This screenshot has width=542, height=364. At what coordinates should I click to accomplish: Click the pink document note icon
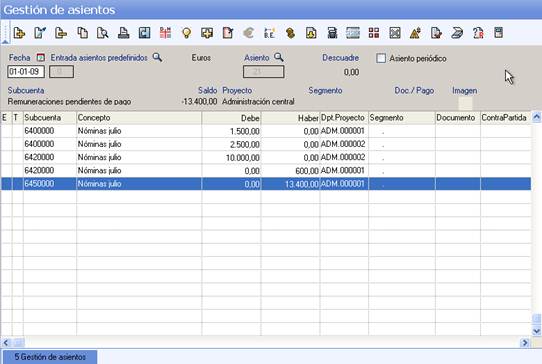pyautogui.click(x=228, y=33)
